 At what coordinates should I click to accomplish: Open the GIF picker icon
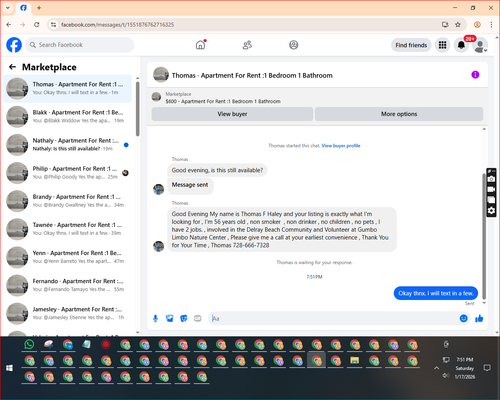click(x=198, y=319)
